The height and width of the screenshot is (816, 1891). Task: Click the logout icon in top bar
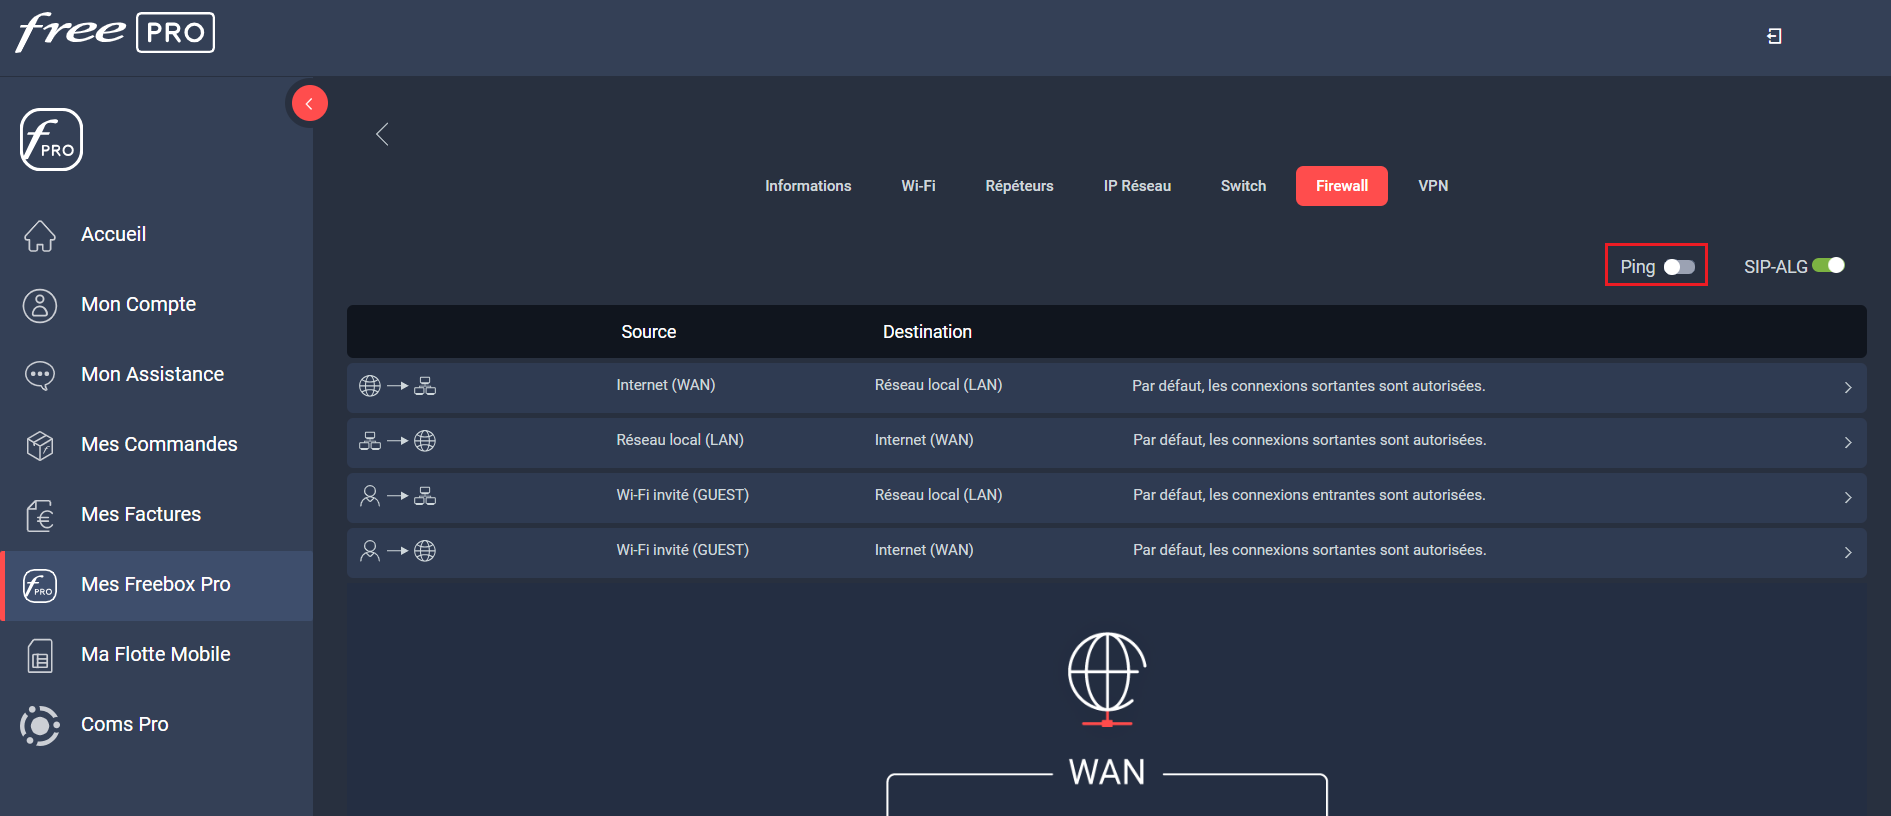(1774, 36)
